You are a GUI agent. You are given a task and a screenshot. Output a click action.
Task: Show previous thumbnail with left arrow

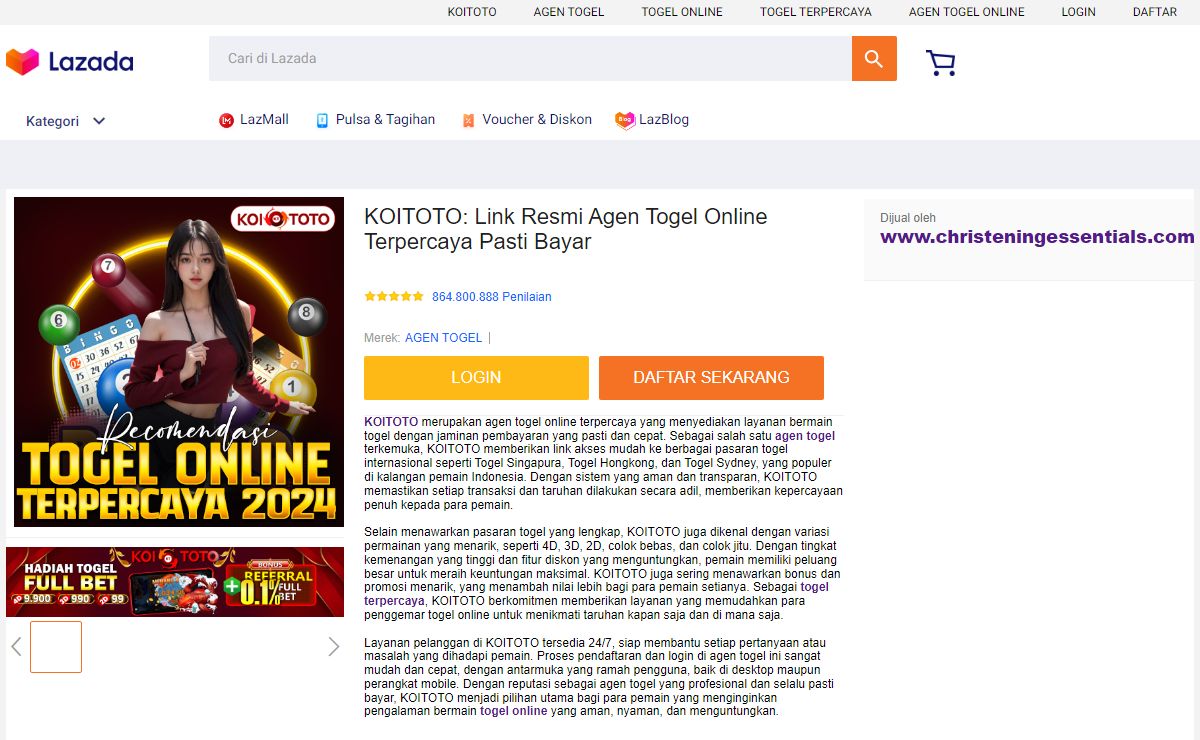16,647
